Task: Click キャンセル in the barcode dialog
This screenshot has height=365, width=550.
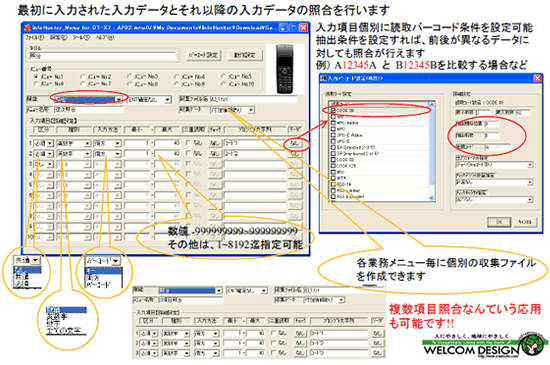Action: point(525,222)
